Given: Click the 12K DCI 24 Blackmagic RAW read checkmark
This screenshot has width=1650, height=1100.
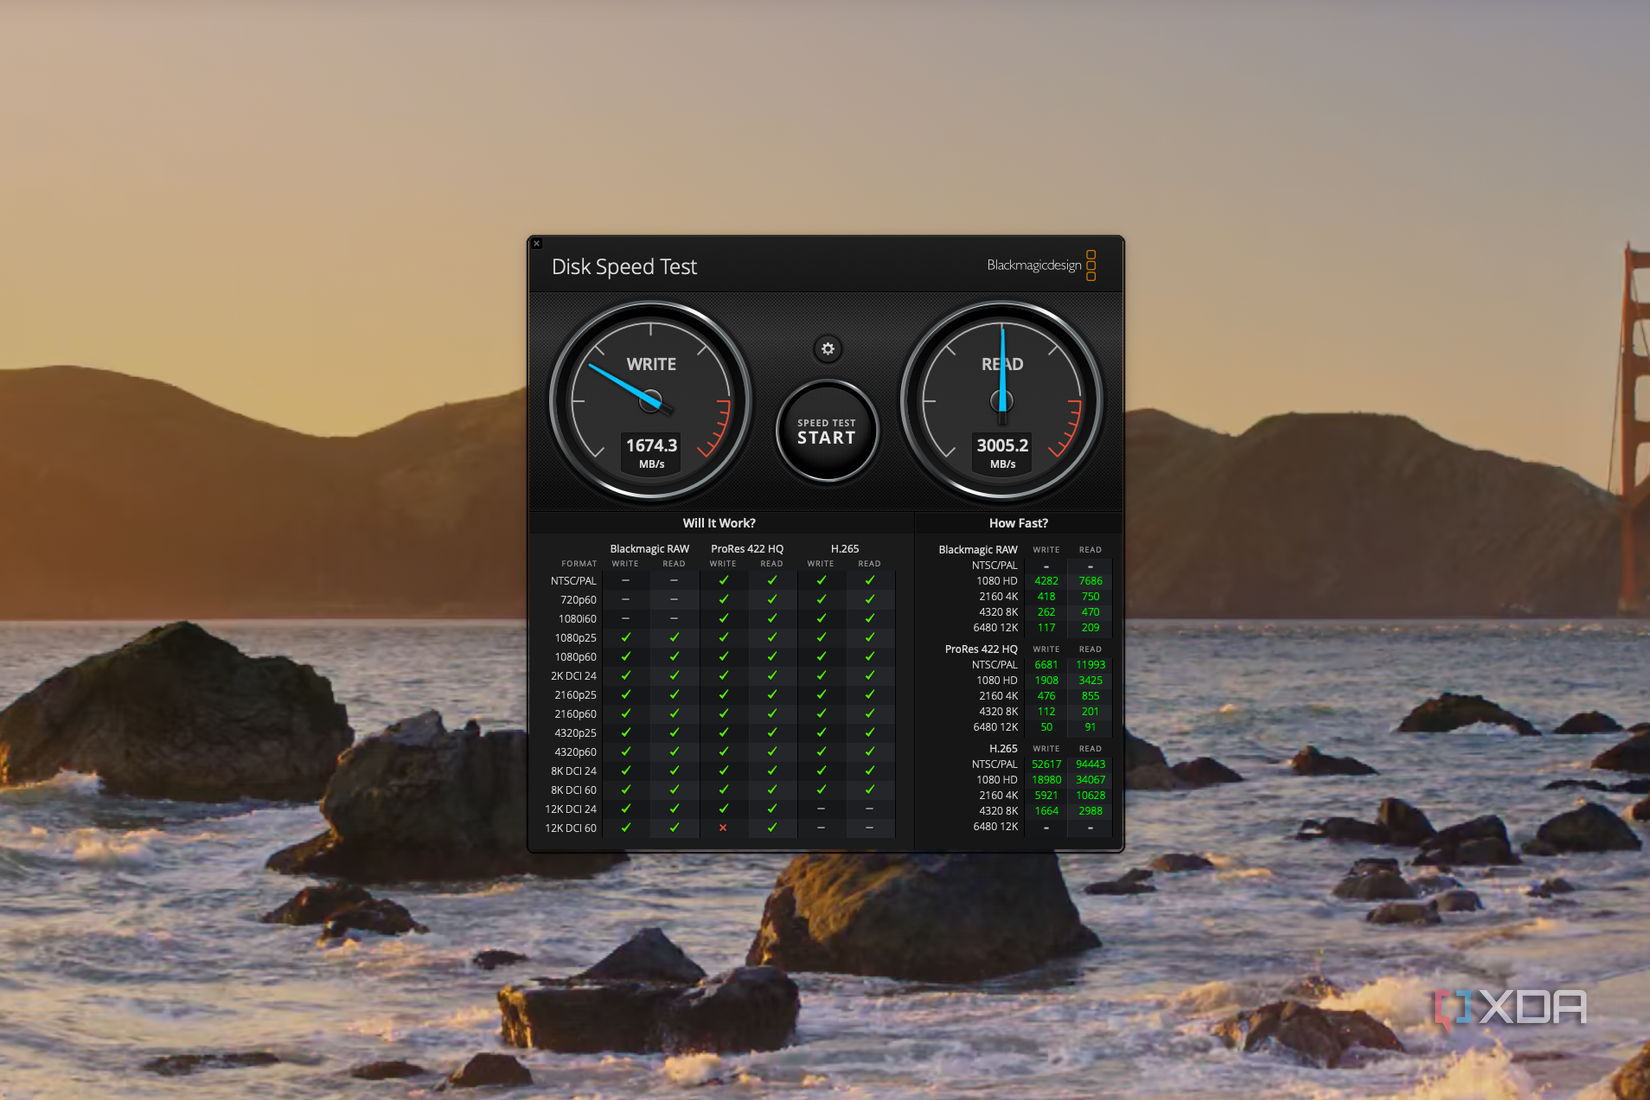Looking at the screenshot, I should [674, 809].
